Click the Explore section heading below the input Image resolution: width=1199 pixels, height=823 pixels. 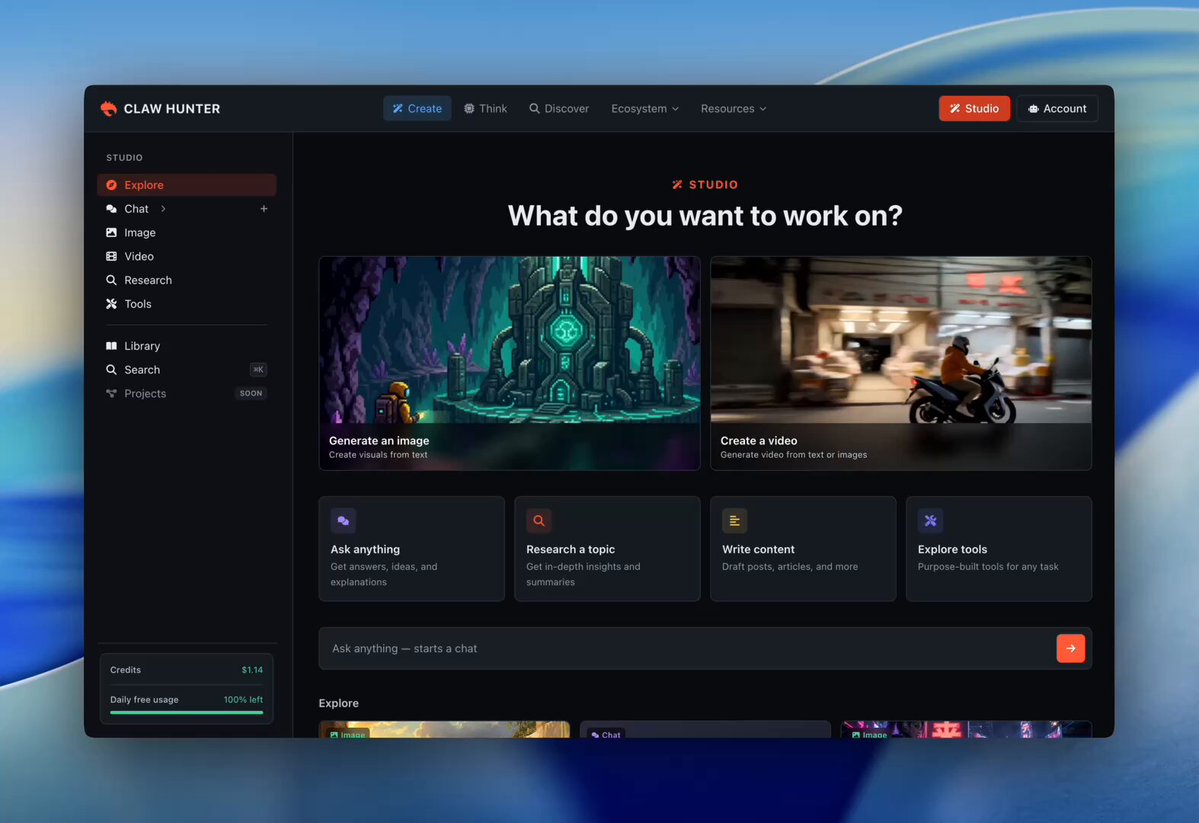point(339,703)
